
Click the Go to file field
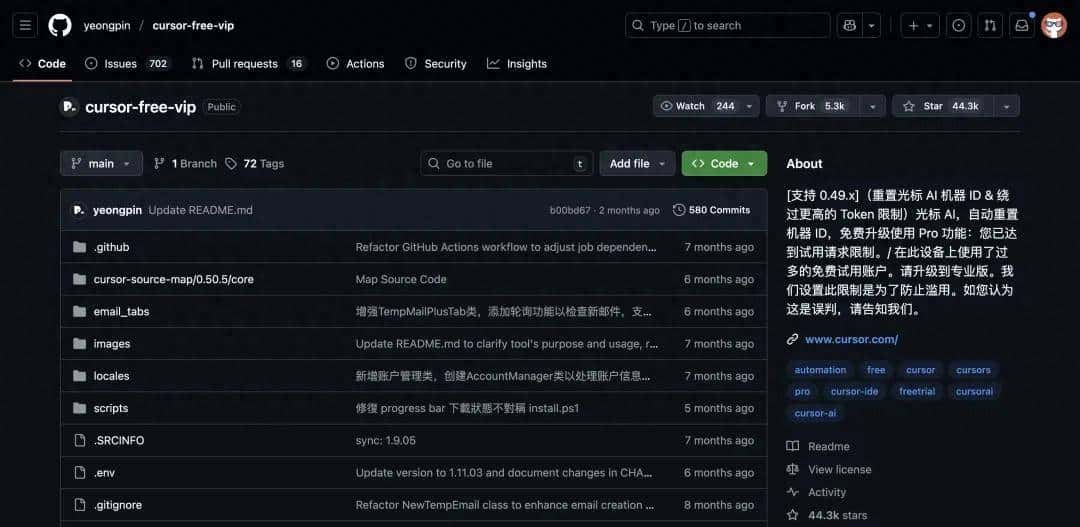506,163
